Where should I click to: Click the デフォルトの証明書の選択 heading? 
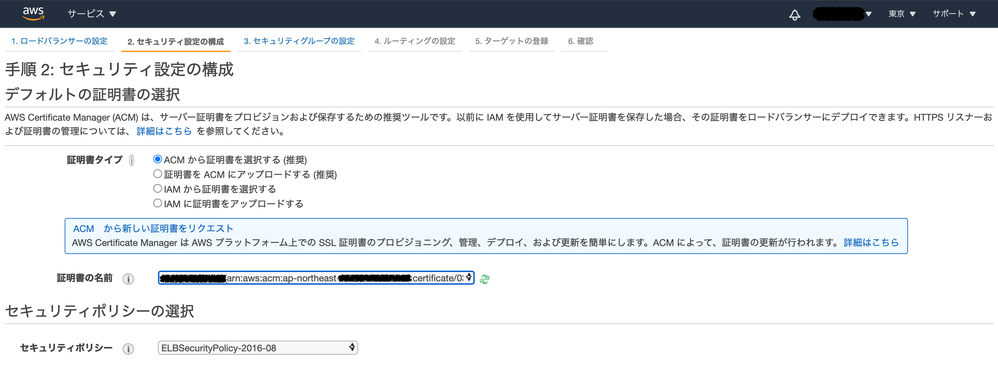(x=92, y=95)
